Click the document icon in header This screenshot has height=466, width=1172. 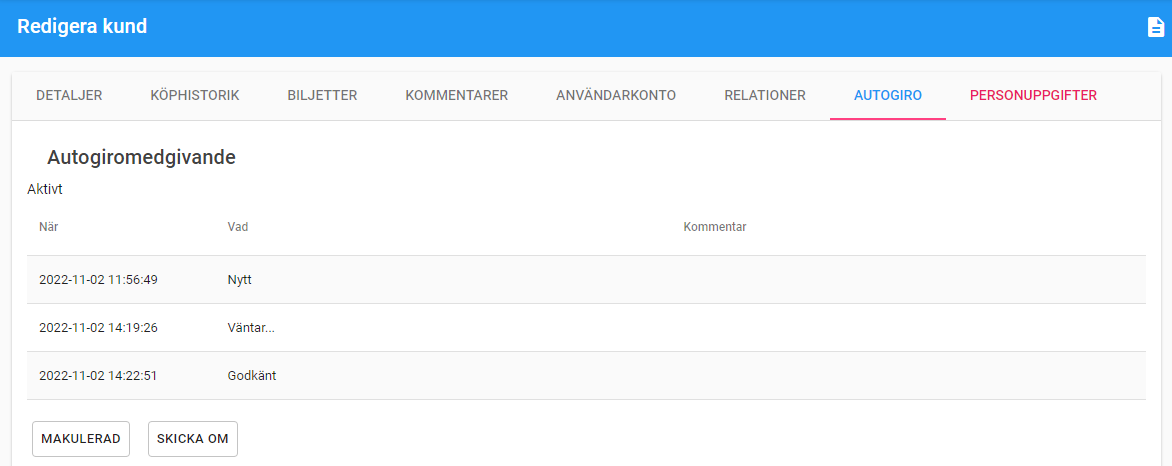1156,27
